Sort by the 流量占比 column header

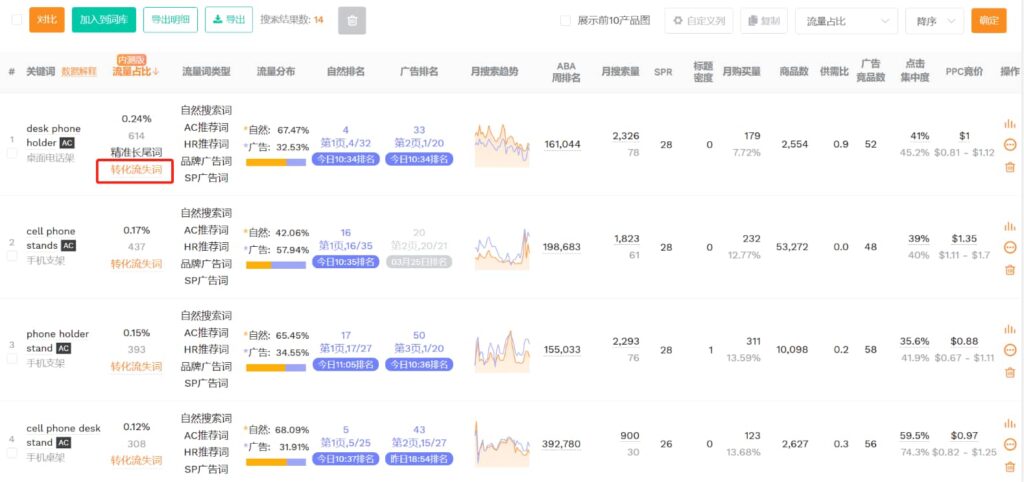pyautogui.click(x=132, y=71)
